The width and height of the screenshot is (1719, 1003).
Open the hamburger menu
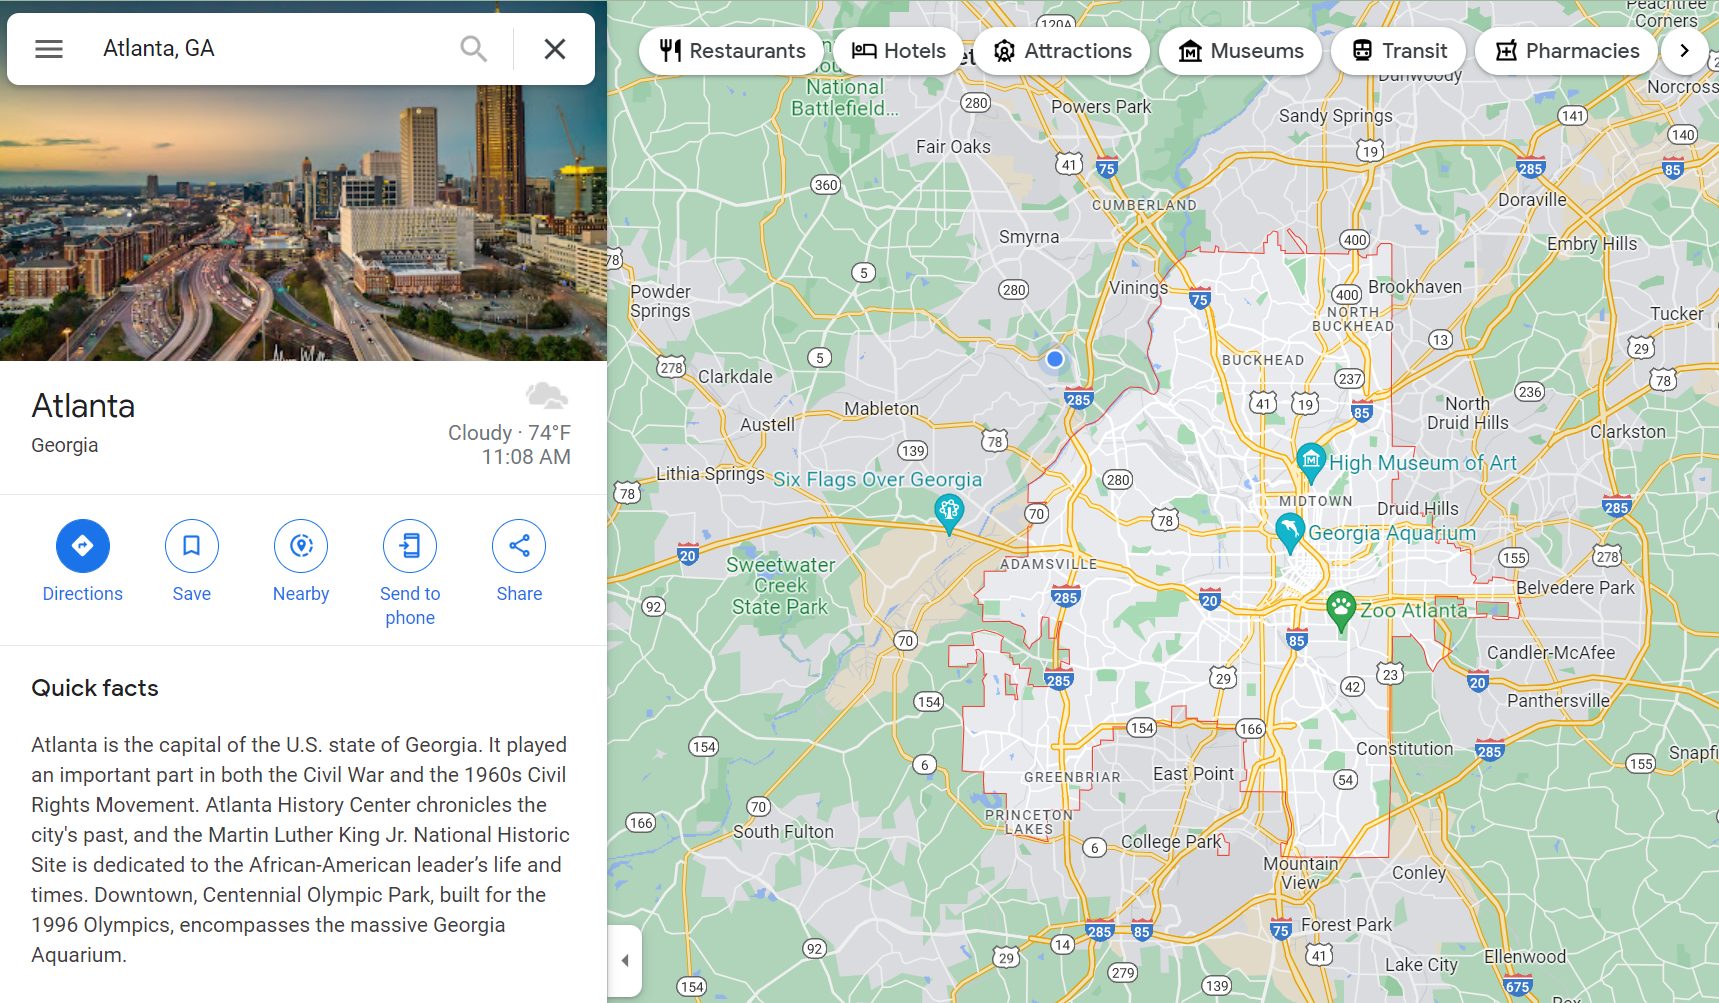[x=49, y=48]
